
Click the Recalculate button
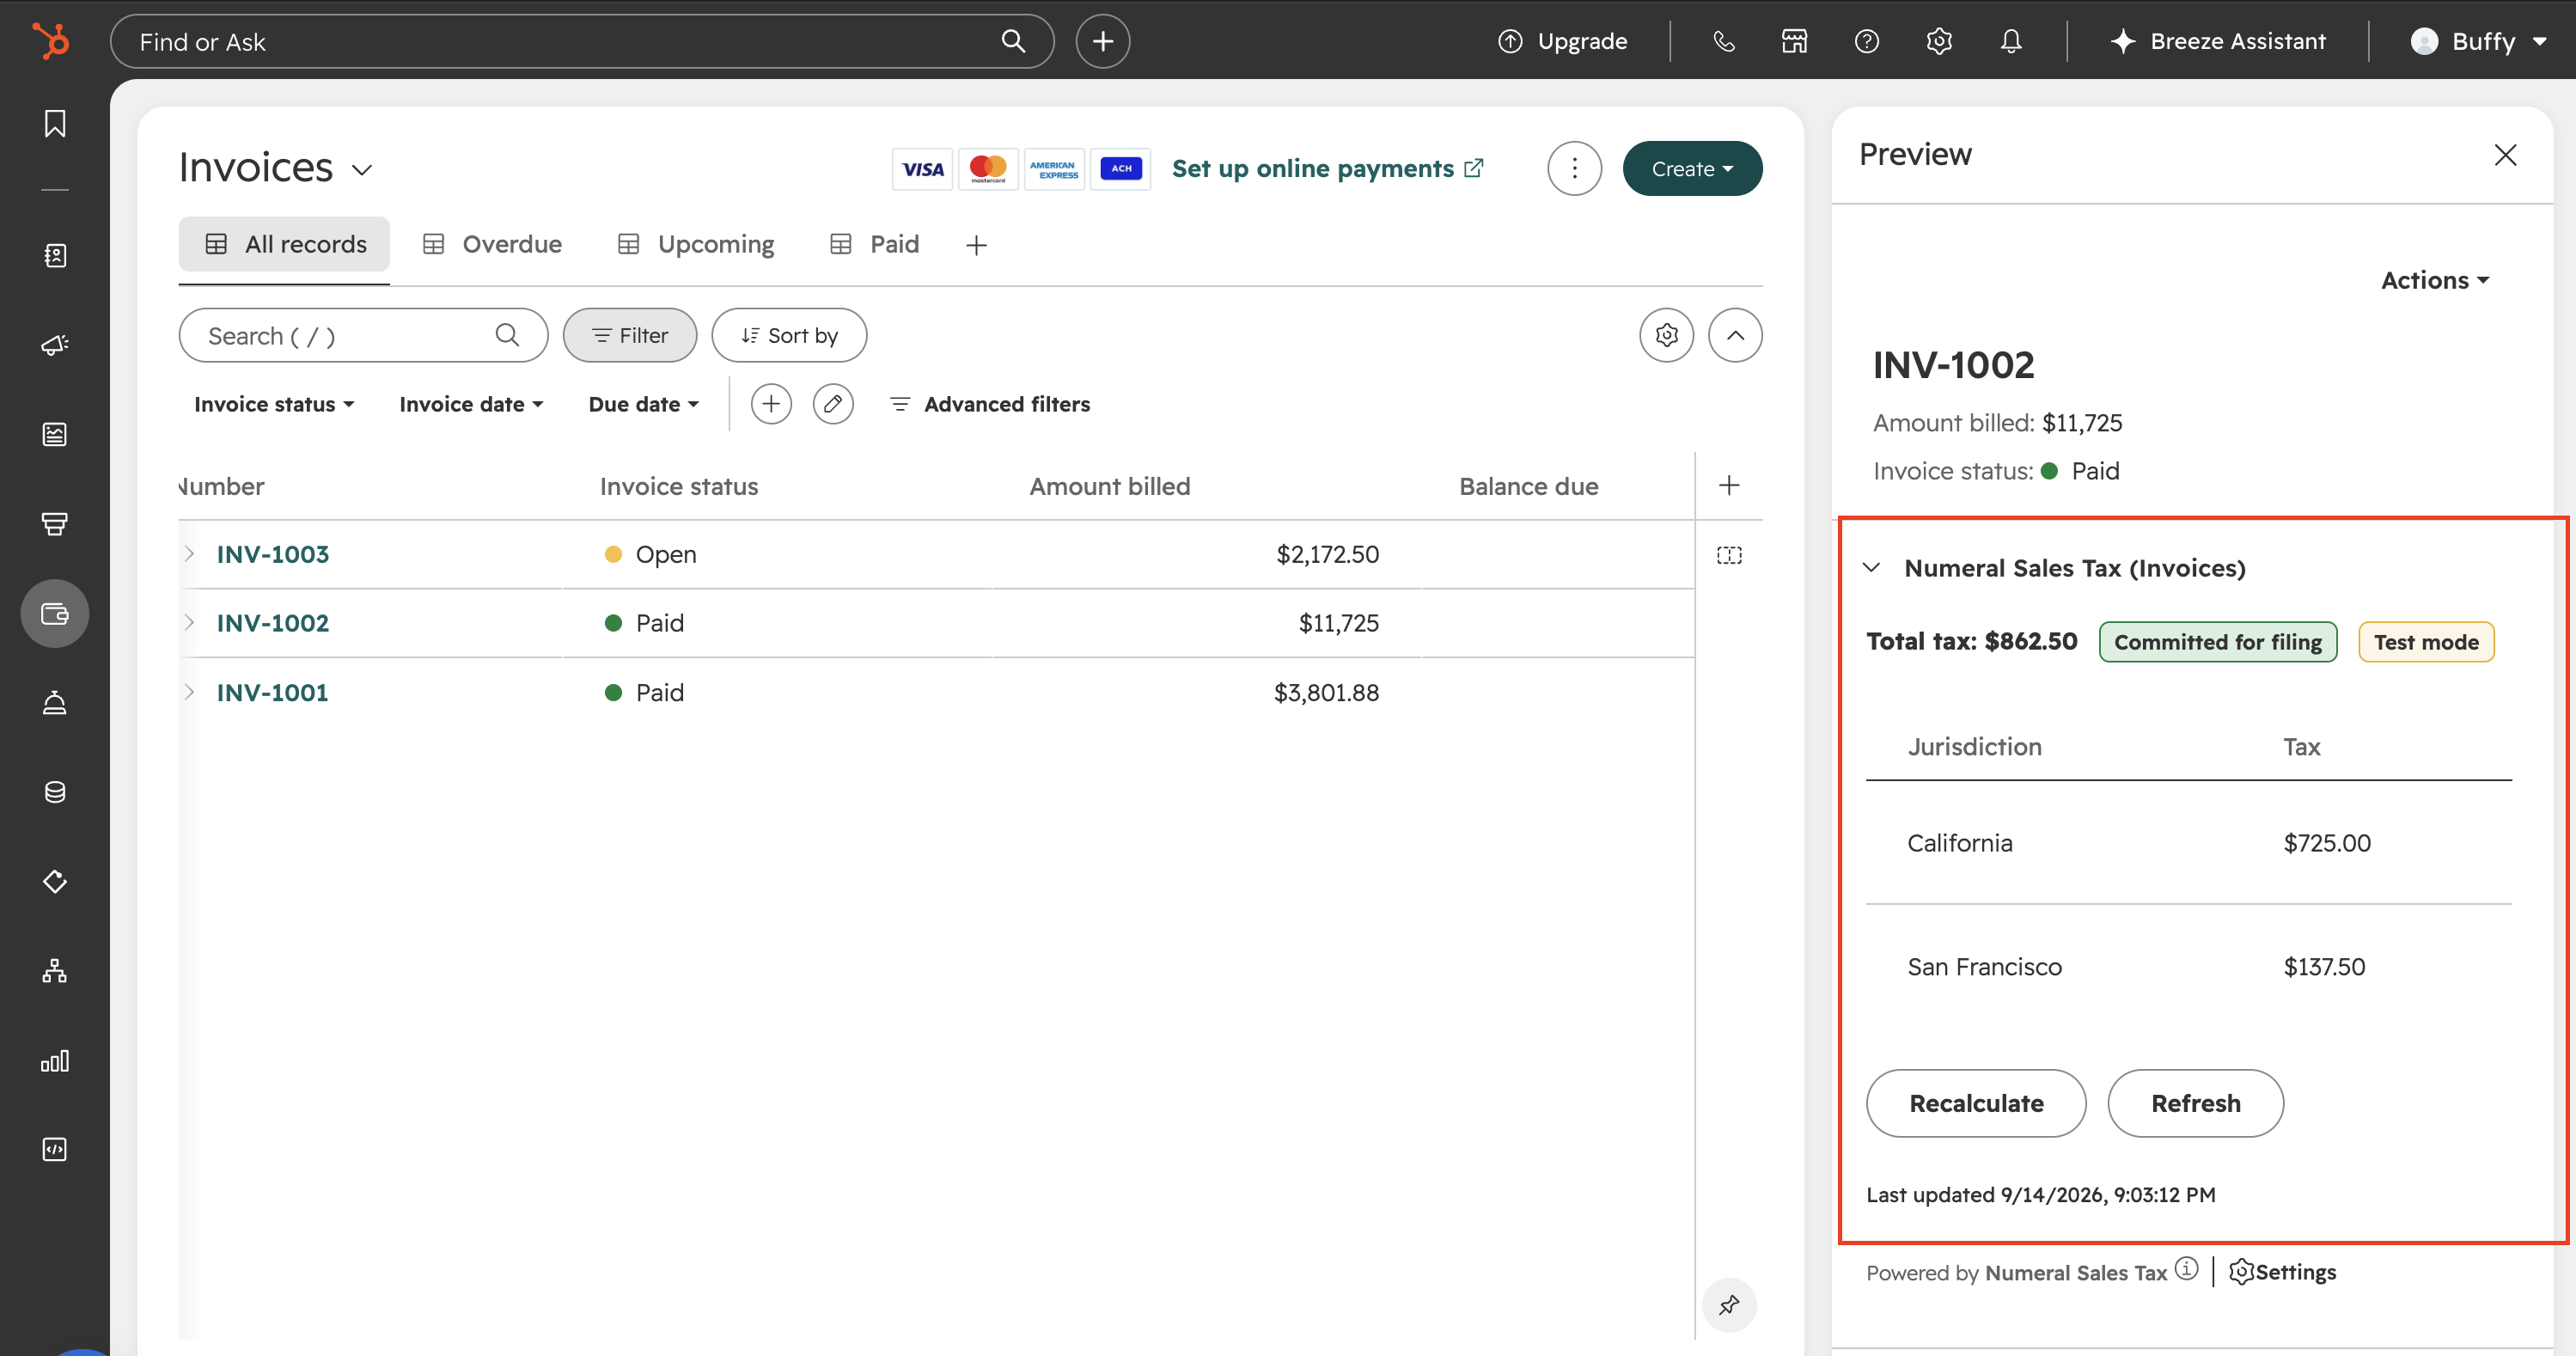1976,1103
